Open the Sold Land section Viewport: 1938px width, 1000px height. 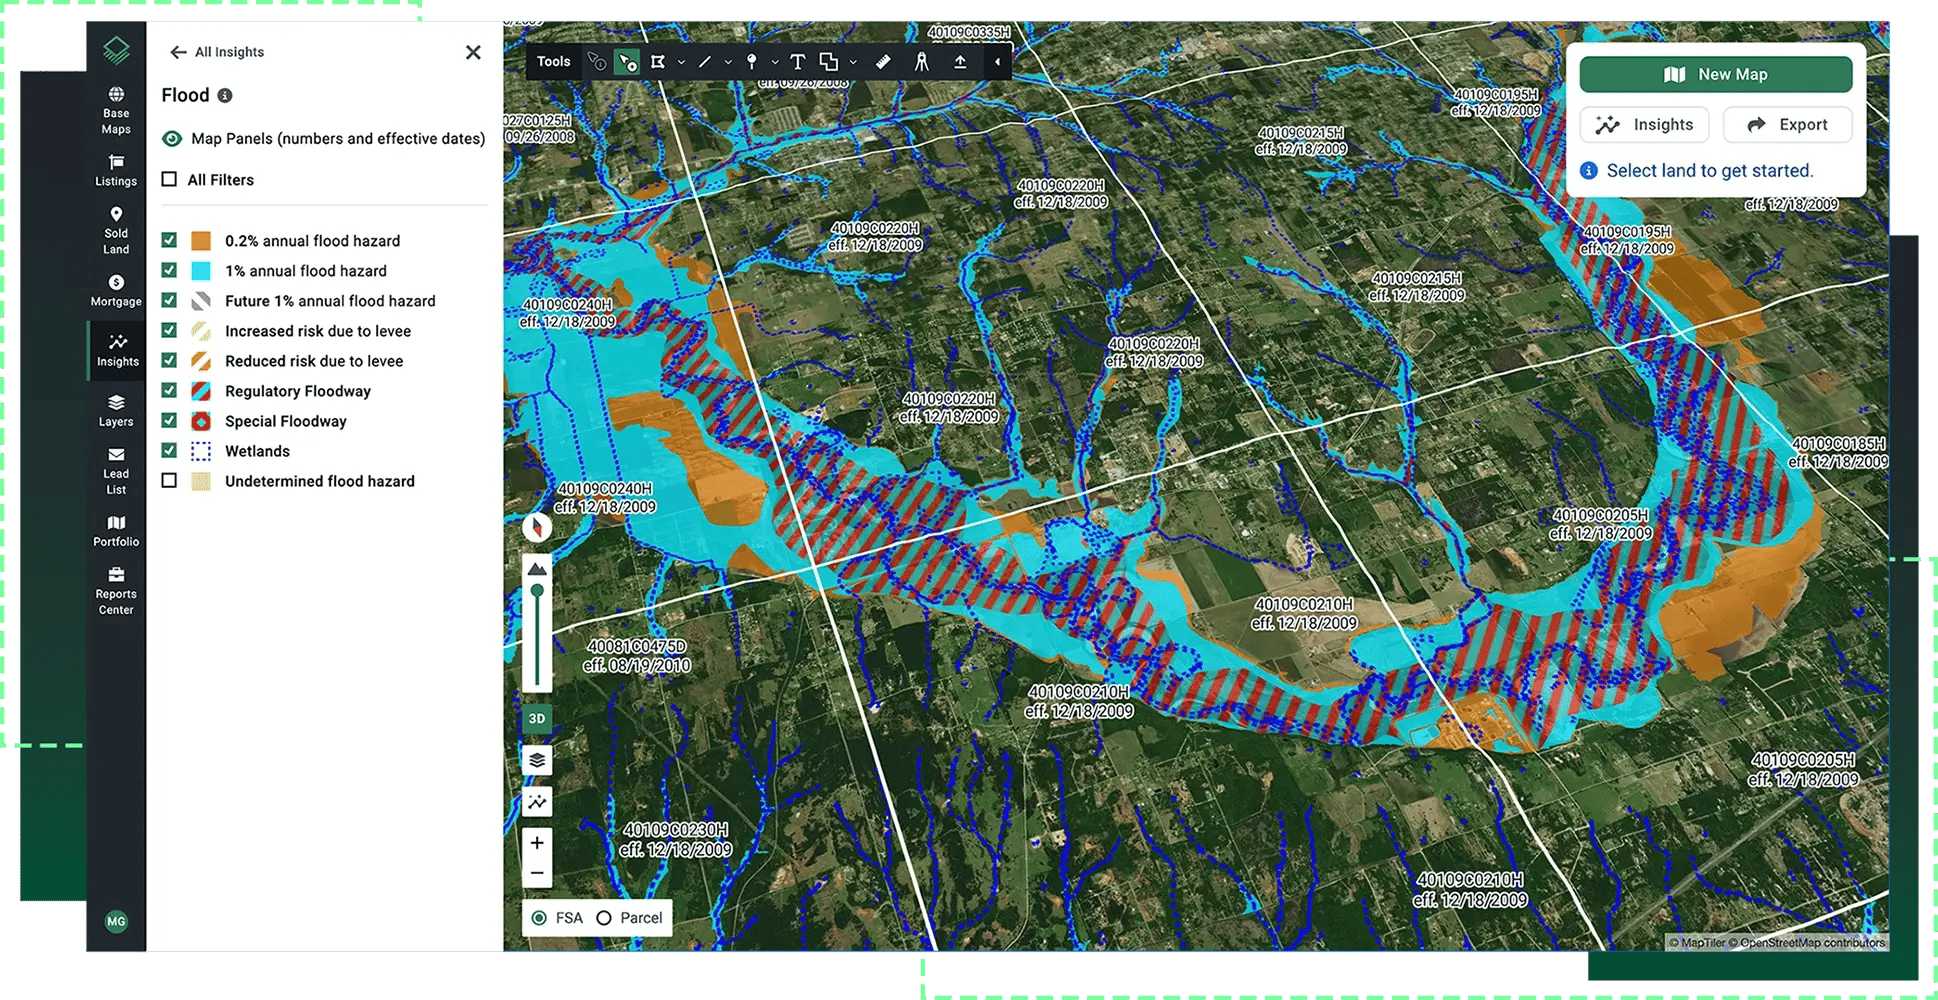116,231
